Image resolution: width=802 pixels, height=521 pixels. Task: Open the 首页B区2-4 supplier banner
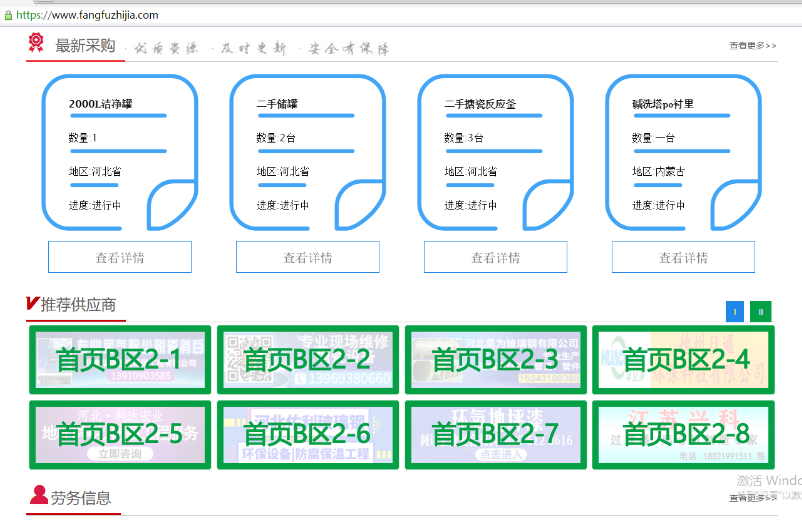684,360
